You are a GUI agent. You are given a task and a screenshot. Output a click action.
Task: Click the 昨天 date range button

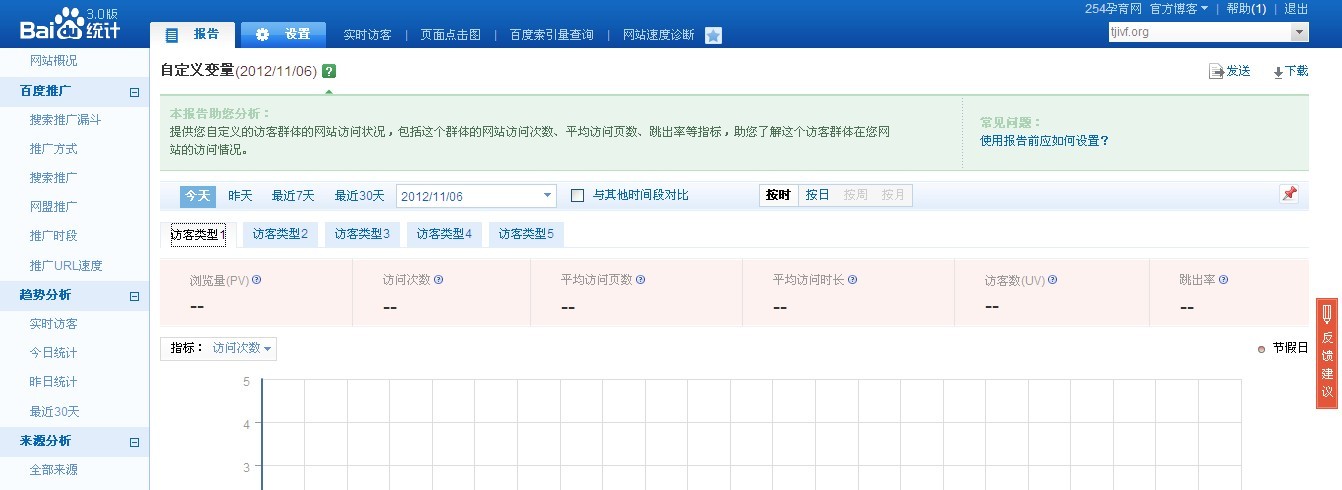240,195
